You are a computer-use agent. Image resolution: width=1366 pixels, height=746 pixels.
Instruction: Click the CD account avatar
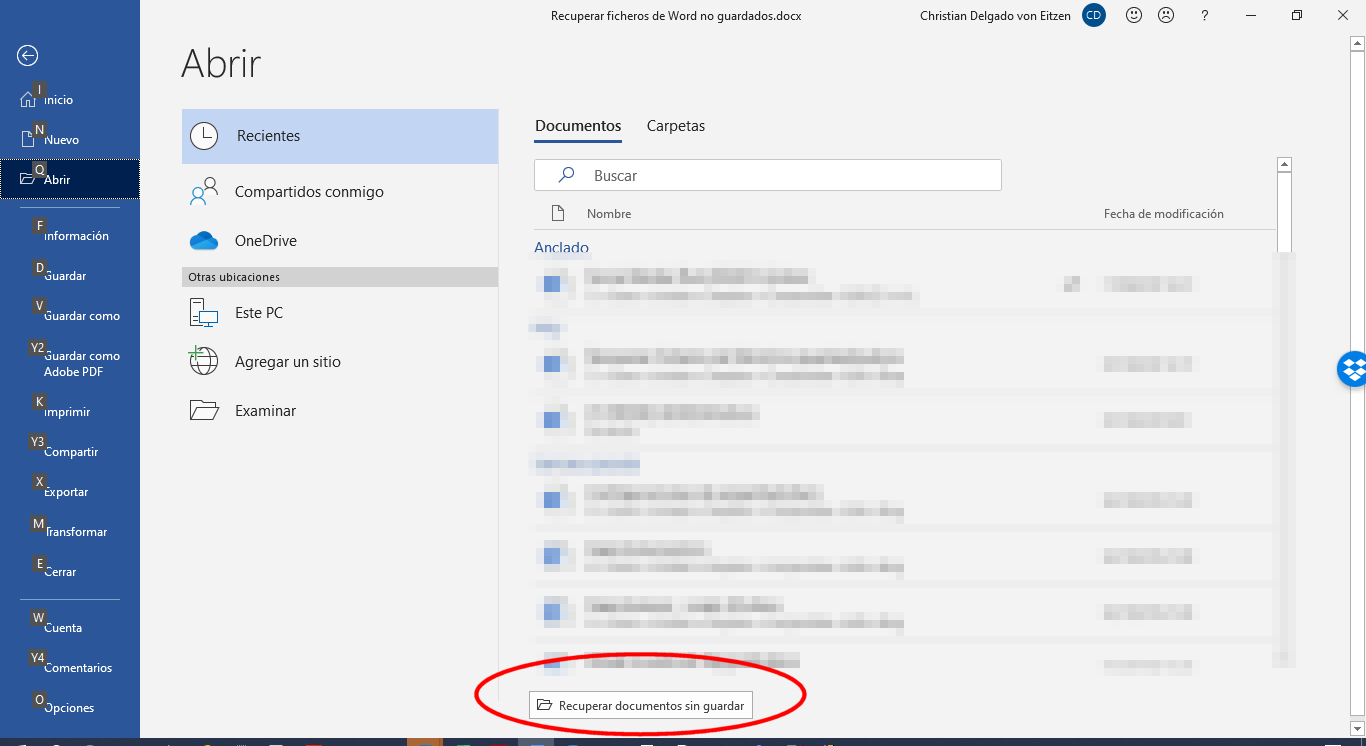pos(1094,16)
